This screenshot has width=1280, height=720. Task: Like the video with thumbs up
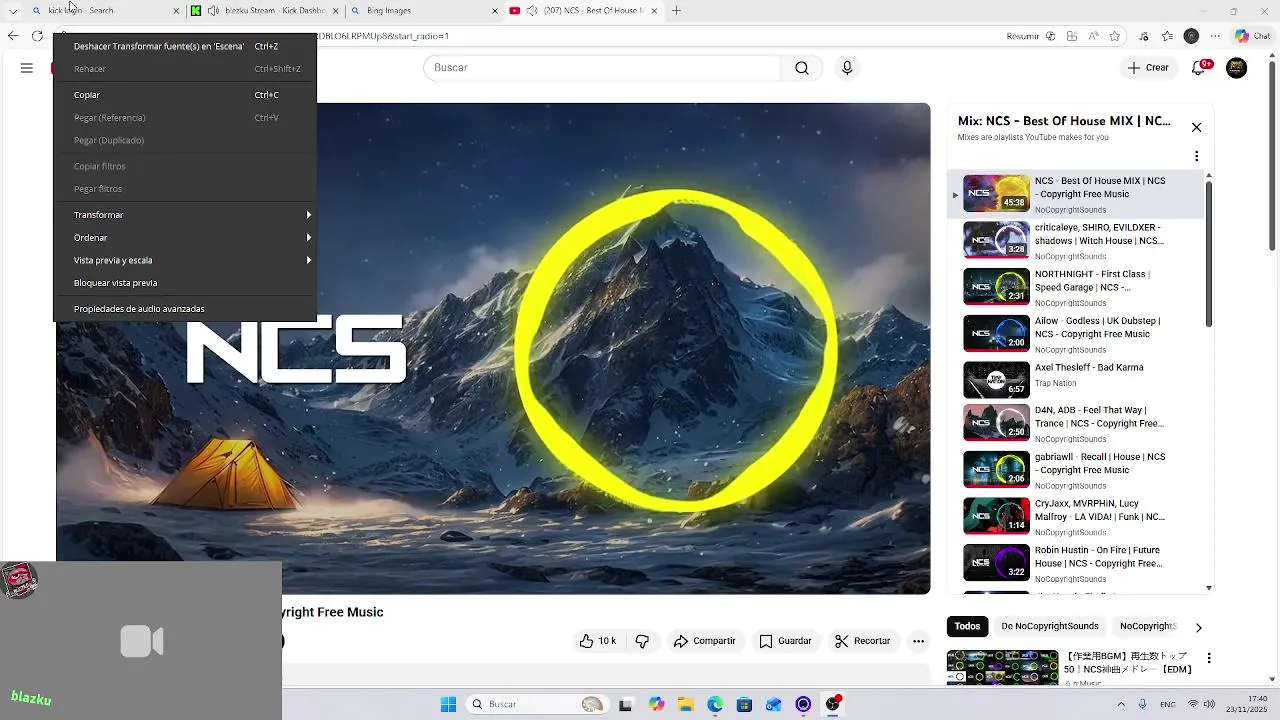598,641
